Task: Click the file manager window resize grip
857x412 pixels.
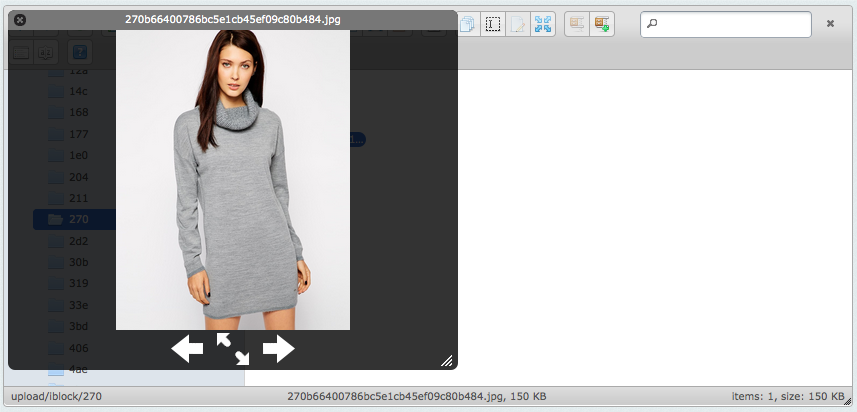Action: pos(848,401)
